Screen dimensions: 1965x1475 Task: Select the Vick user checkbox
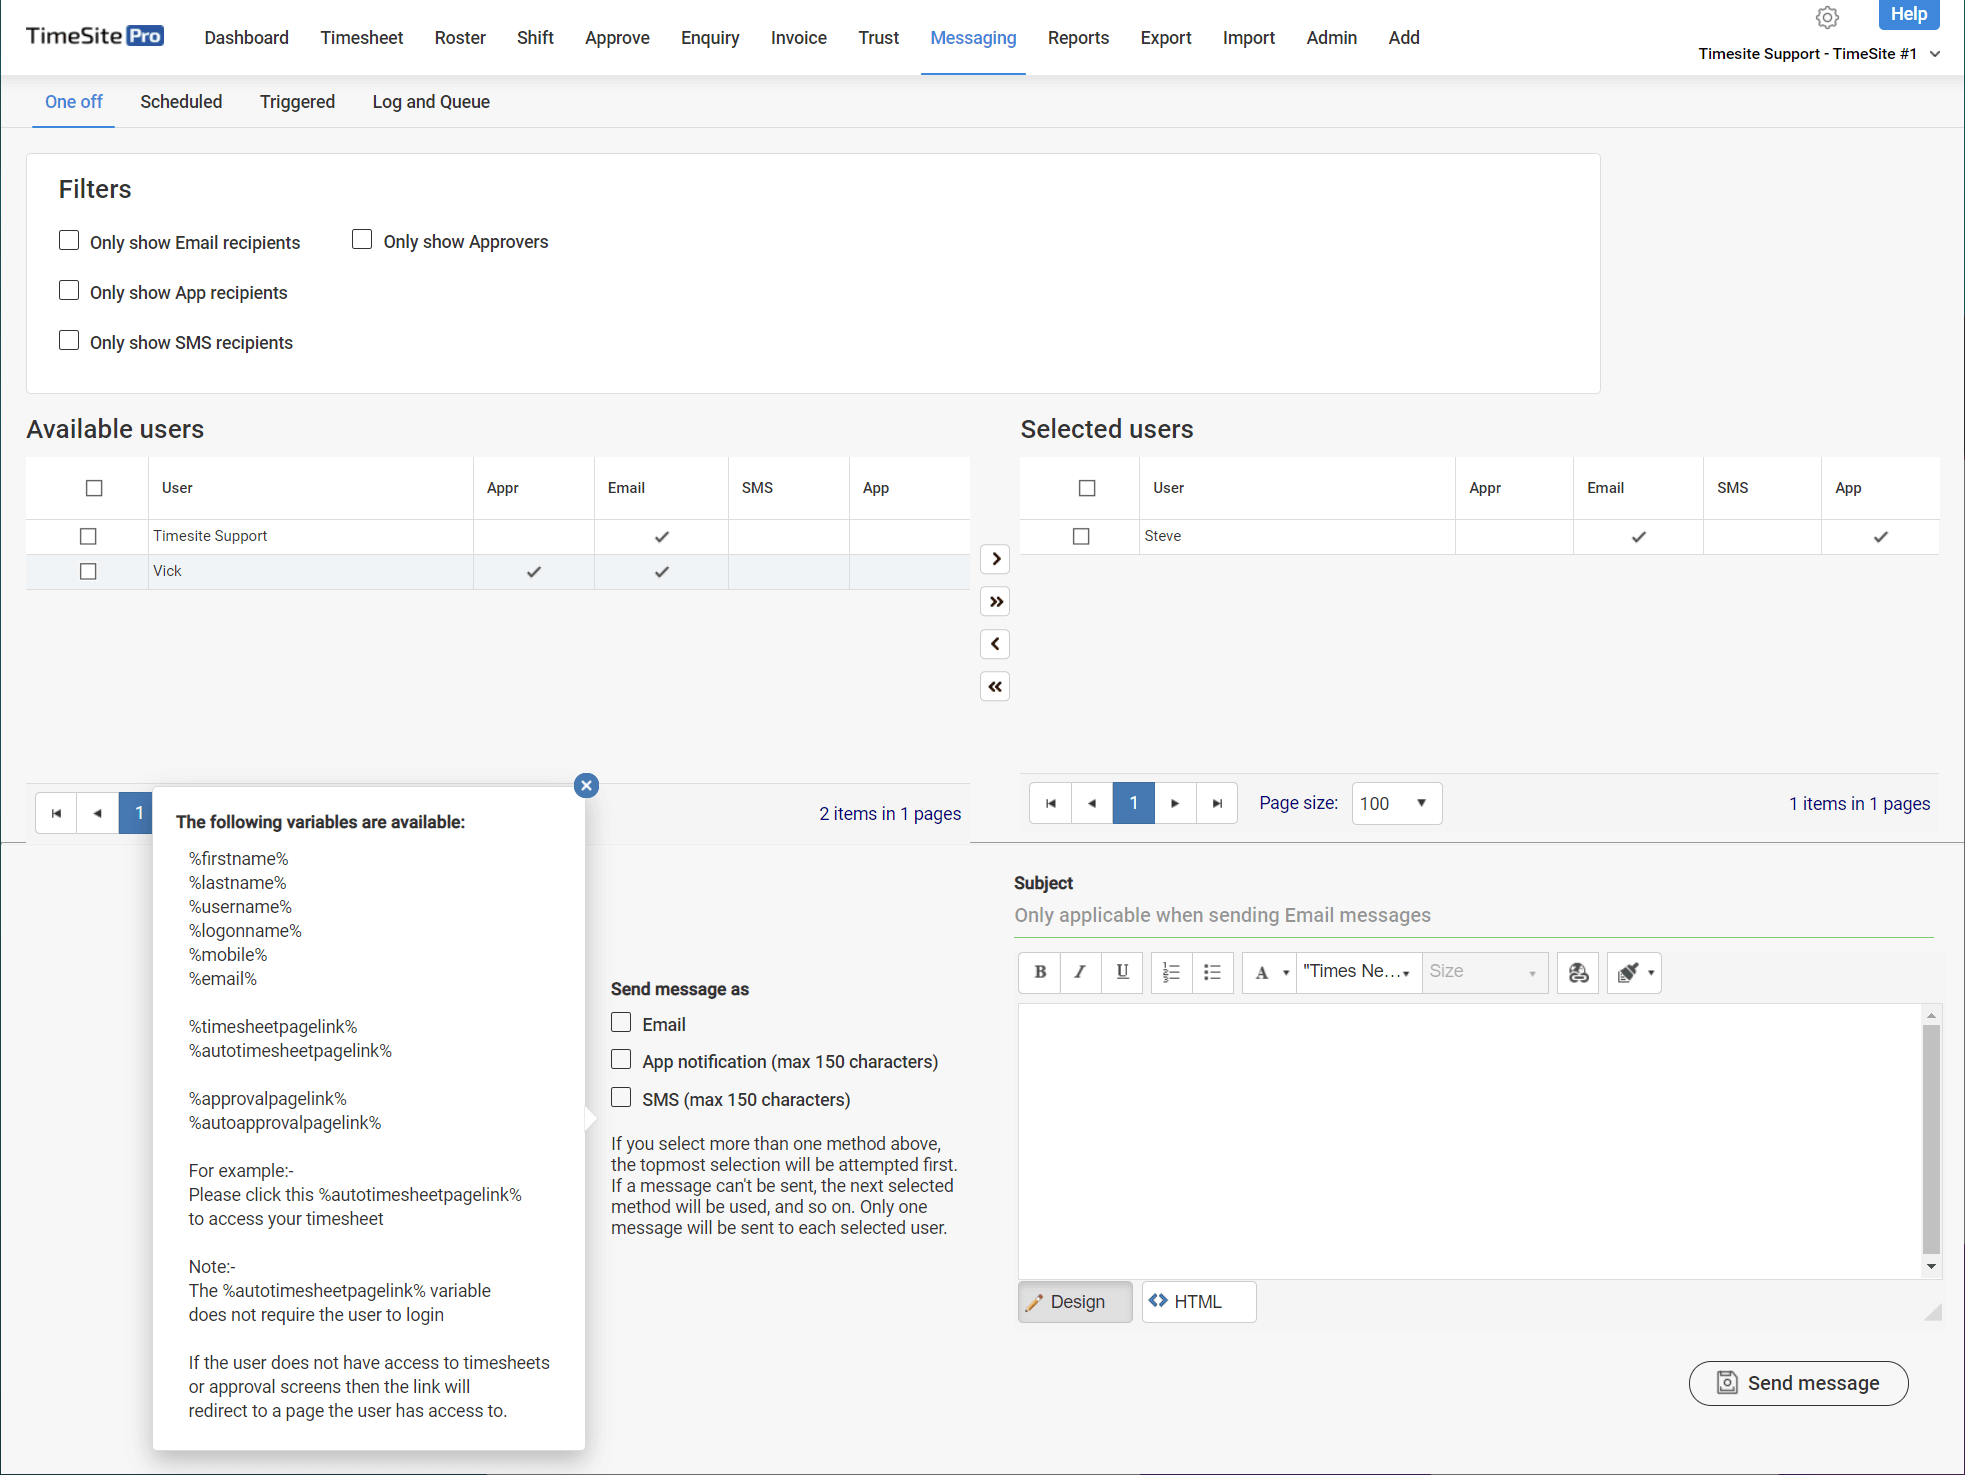click(x=88, y=572)
